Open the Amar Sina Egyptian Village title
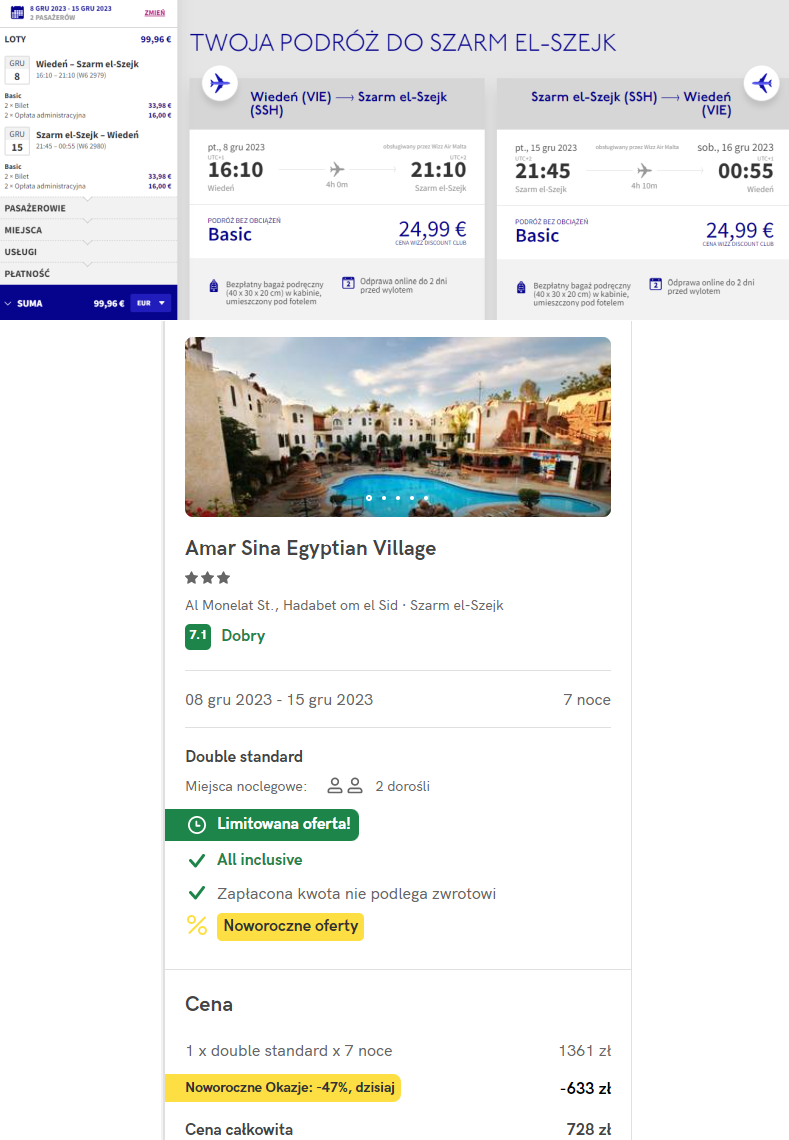 click(x=311, y=548)
